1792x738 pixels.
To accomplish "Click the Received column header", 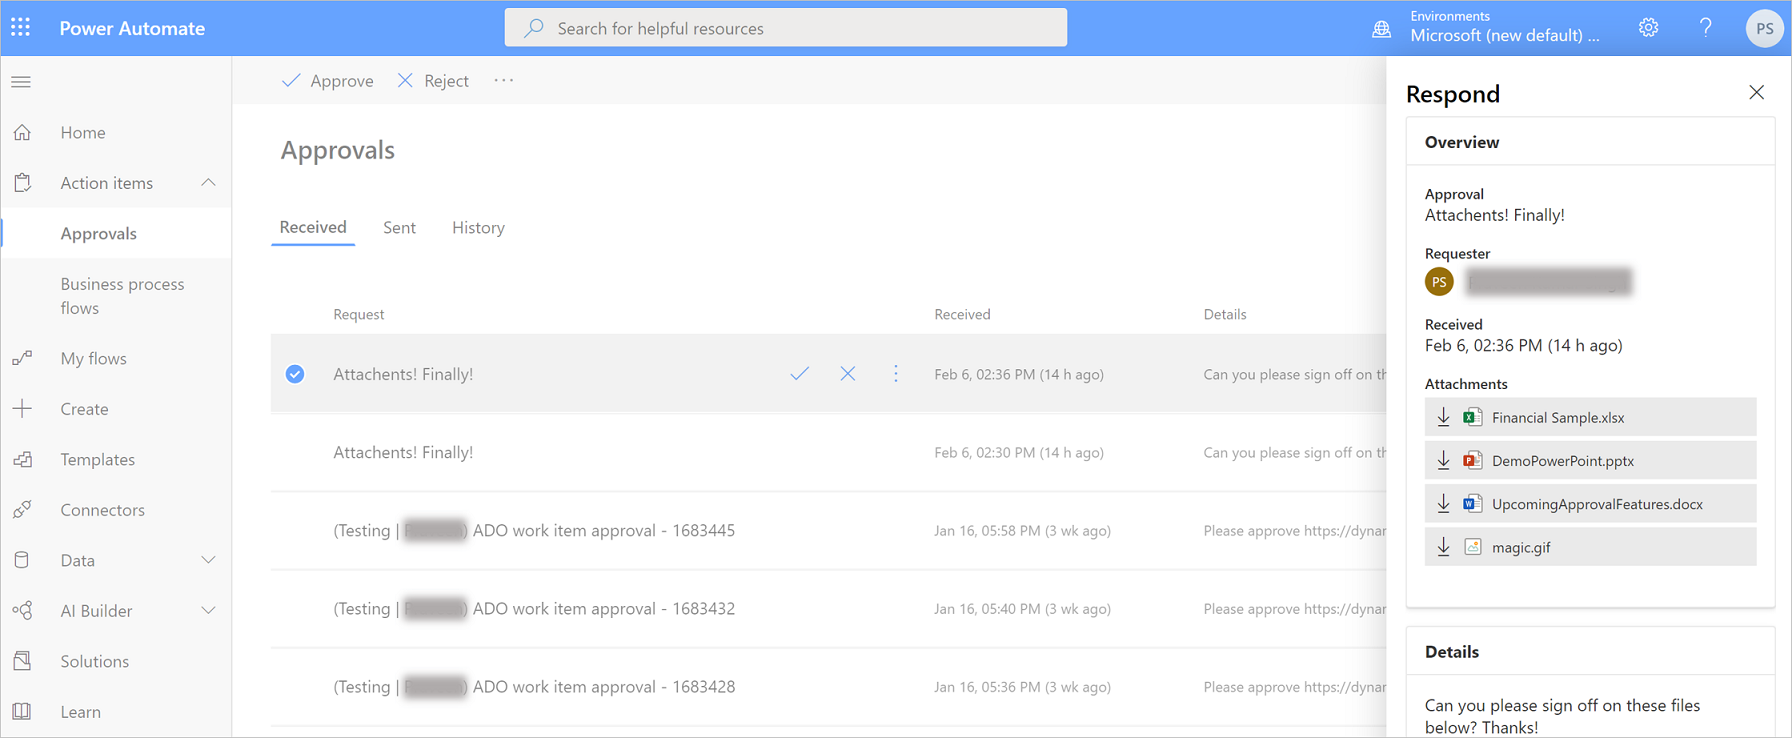I will pos(962,314).
